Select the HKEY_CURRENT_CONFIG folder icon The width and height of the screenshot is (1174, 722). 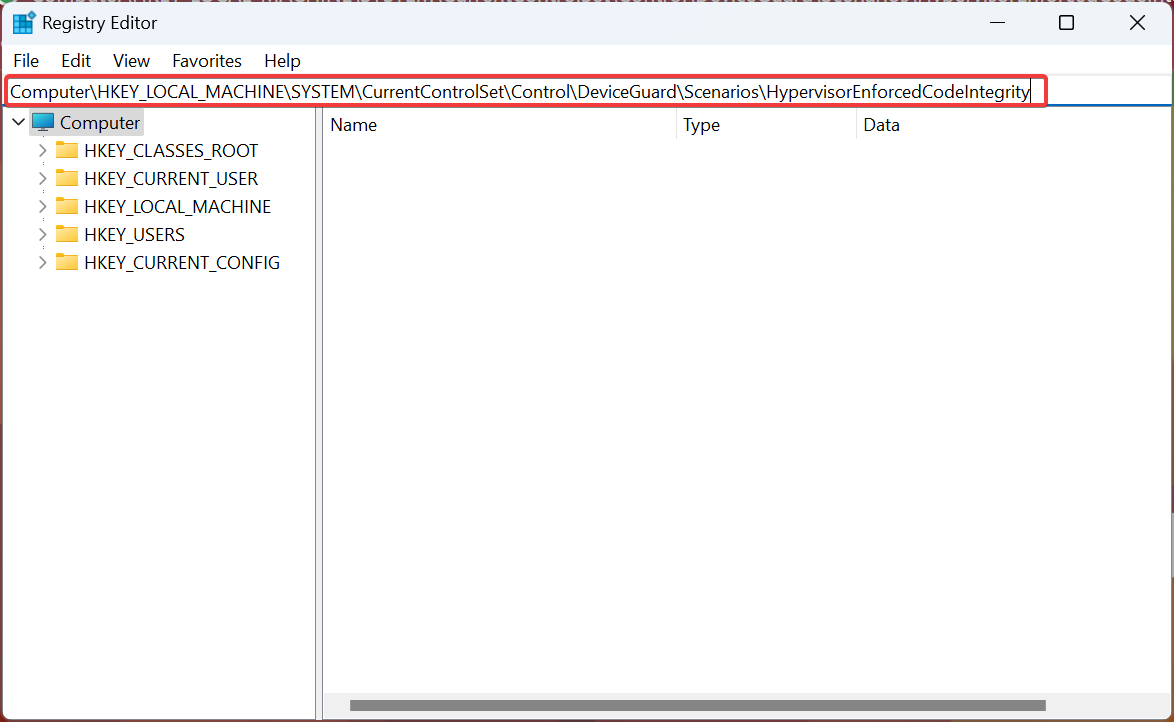(x=67, y=262)
